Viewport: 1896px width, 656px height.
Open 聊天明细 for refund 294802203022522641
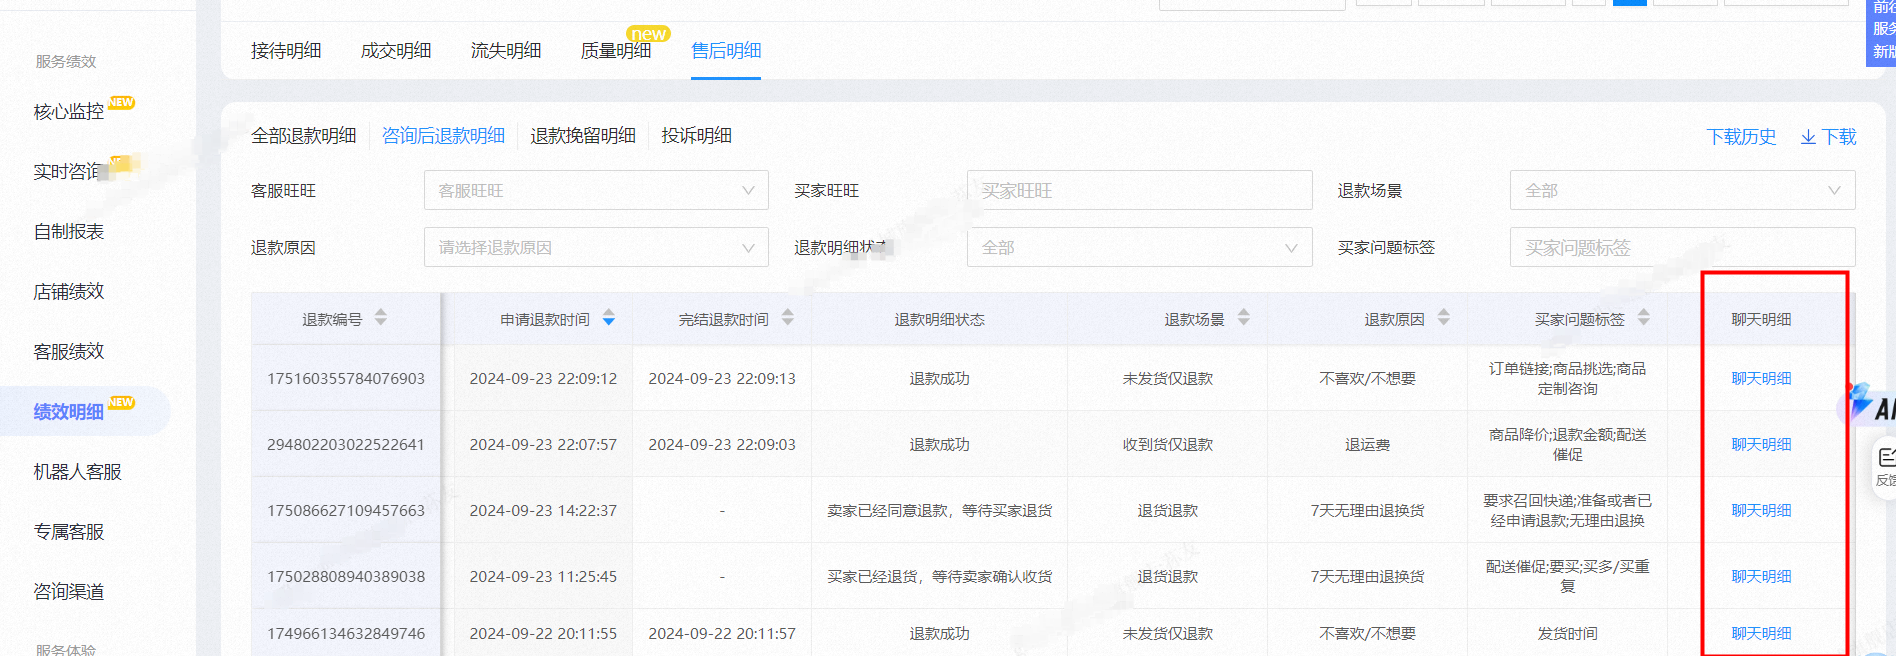tap(1761, 444)
